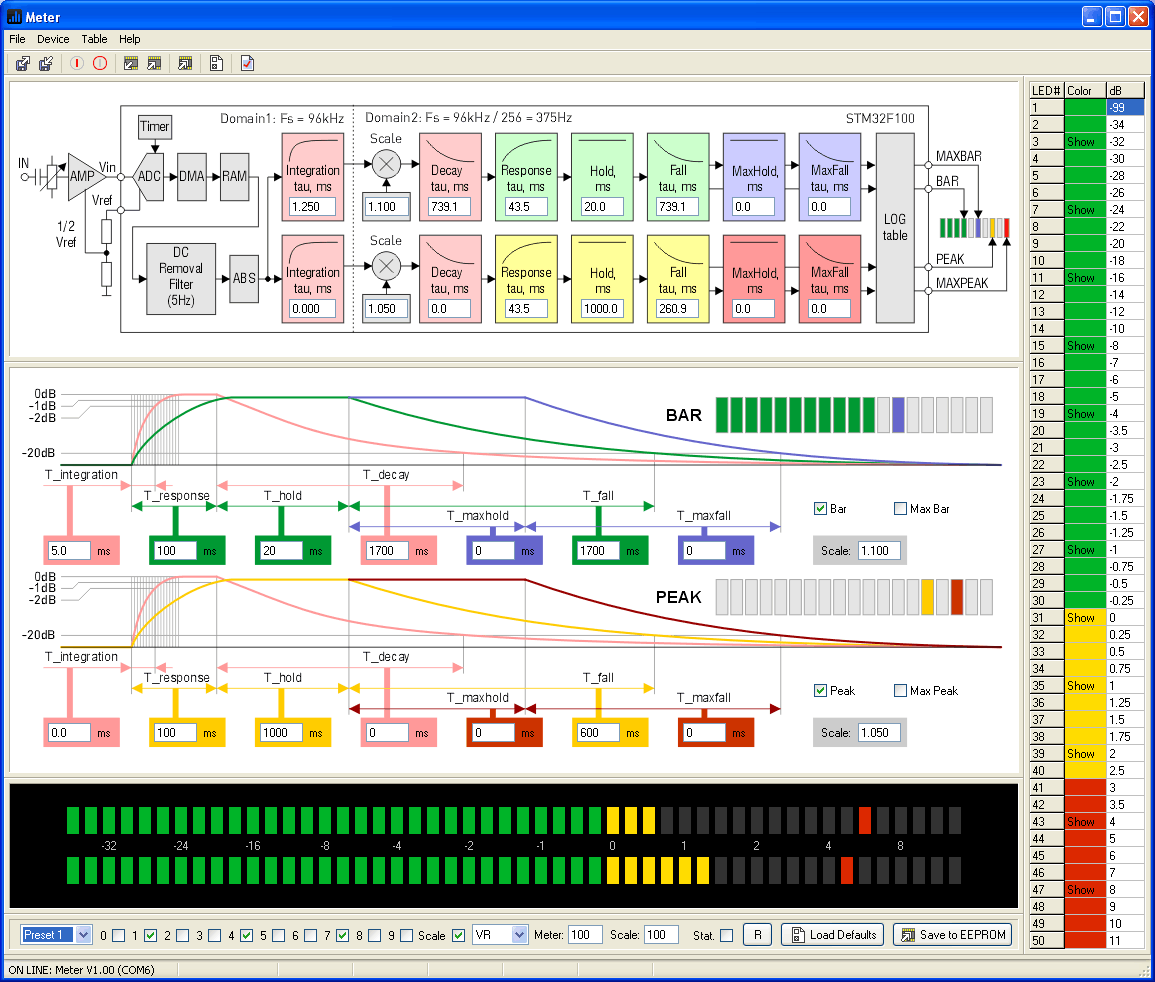Viewport: 1155px width, 982px height.
Task: Click the grey circle connect icon in toolbar
Action: point(77,64)
